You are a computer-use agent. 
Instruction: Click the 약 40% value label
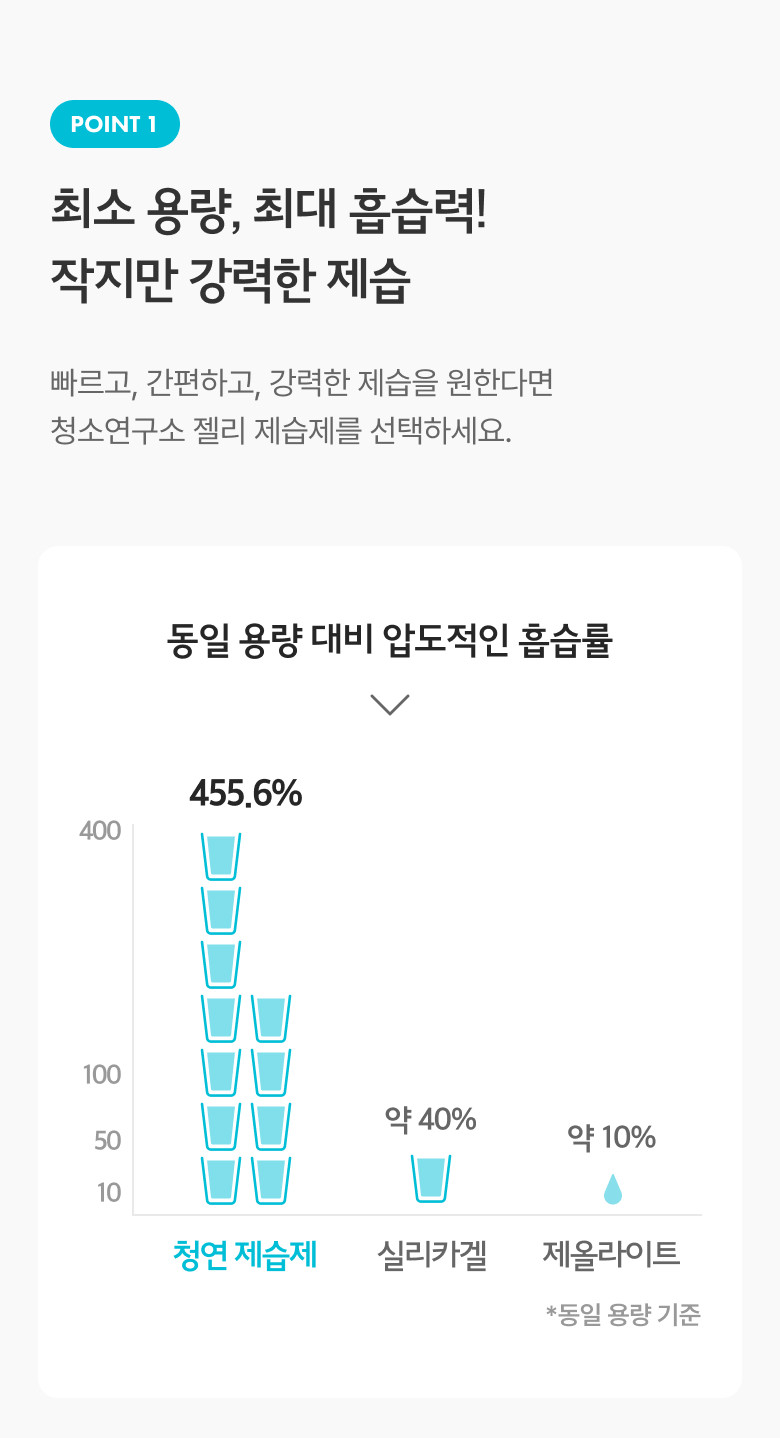tap(431, 1119)
